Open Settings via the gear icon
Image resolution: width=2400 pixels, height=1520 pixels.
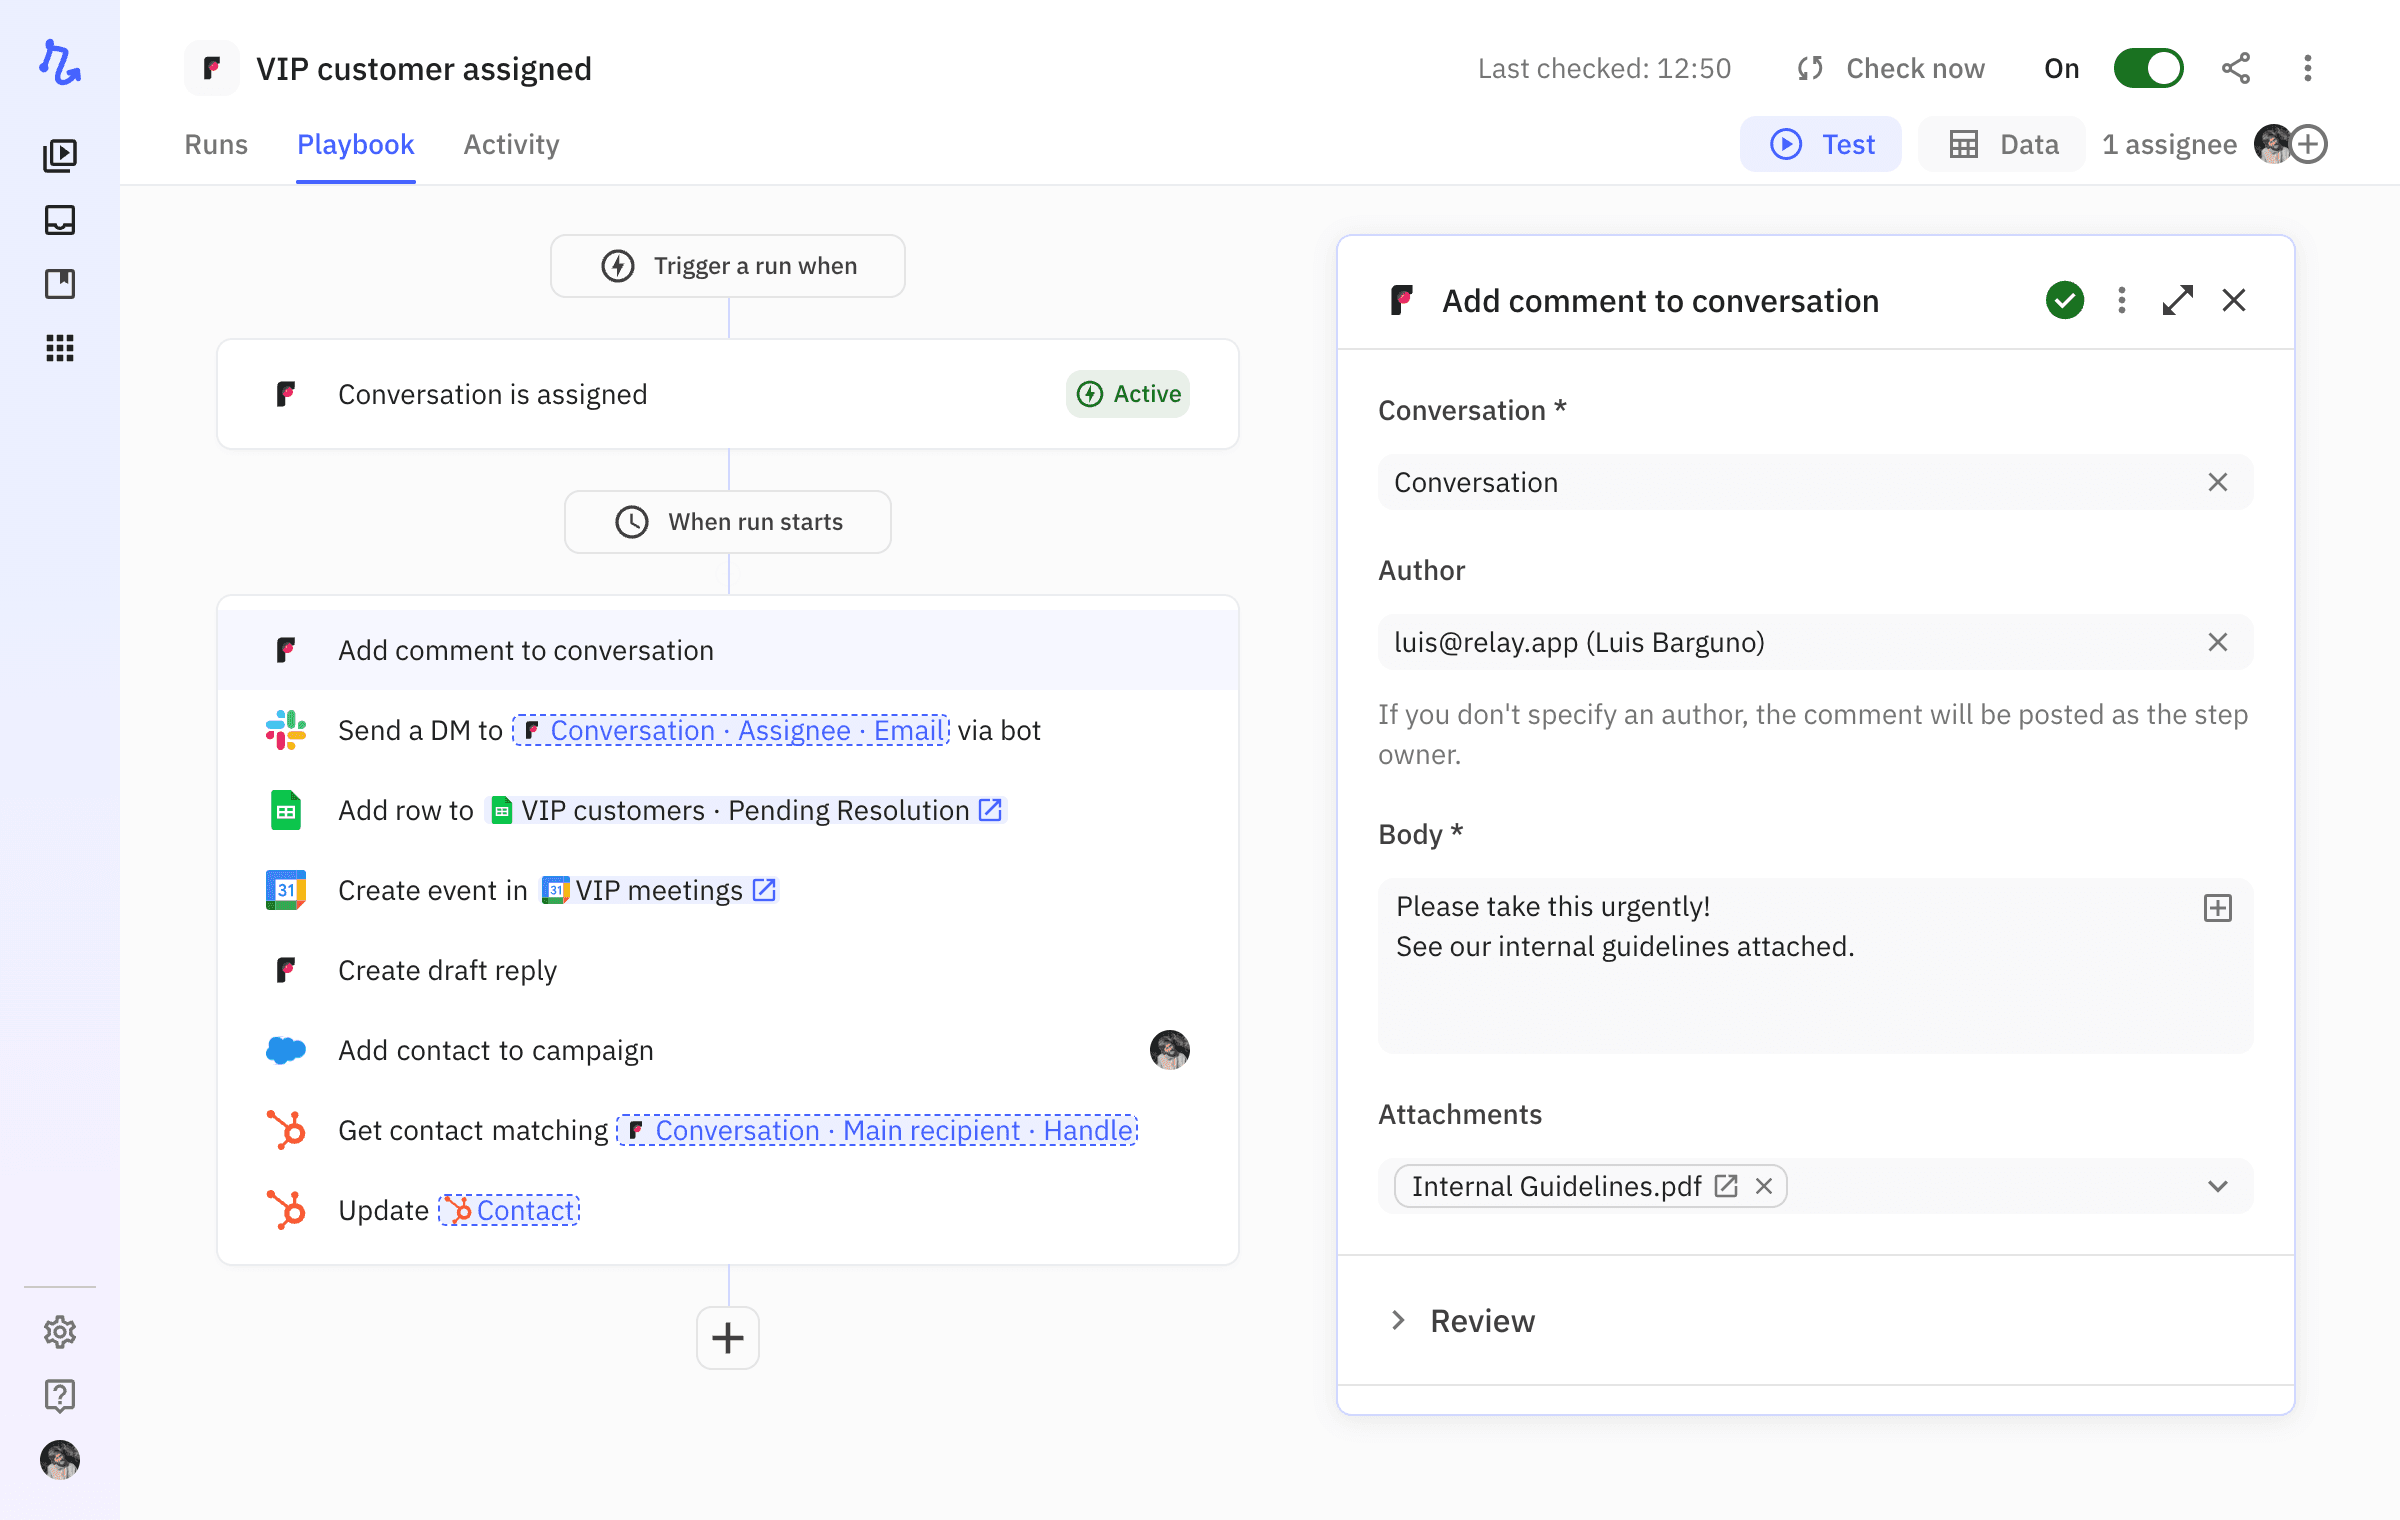click(60, 1332)
